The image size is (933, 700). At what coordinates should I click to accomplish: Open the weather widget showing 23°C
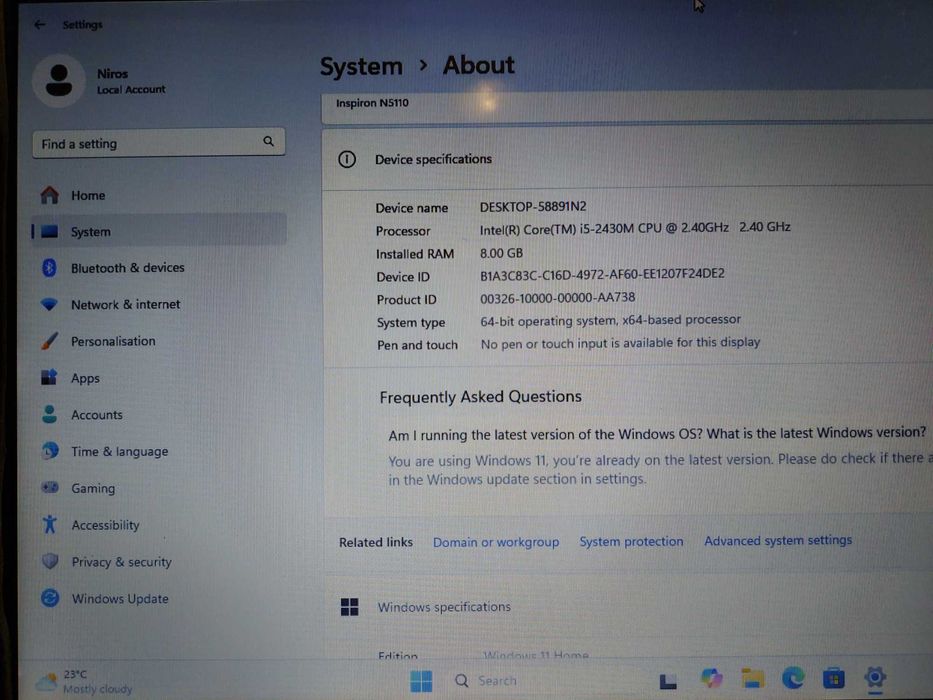tap(83, 682)
